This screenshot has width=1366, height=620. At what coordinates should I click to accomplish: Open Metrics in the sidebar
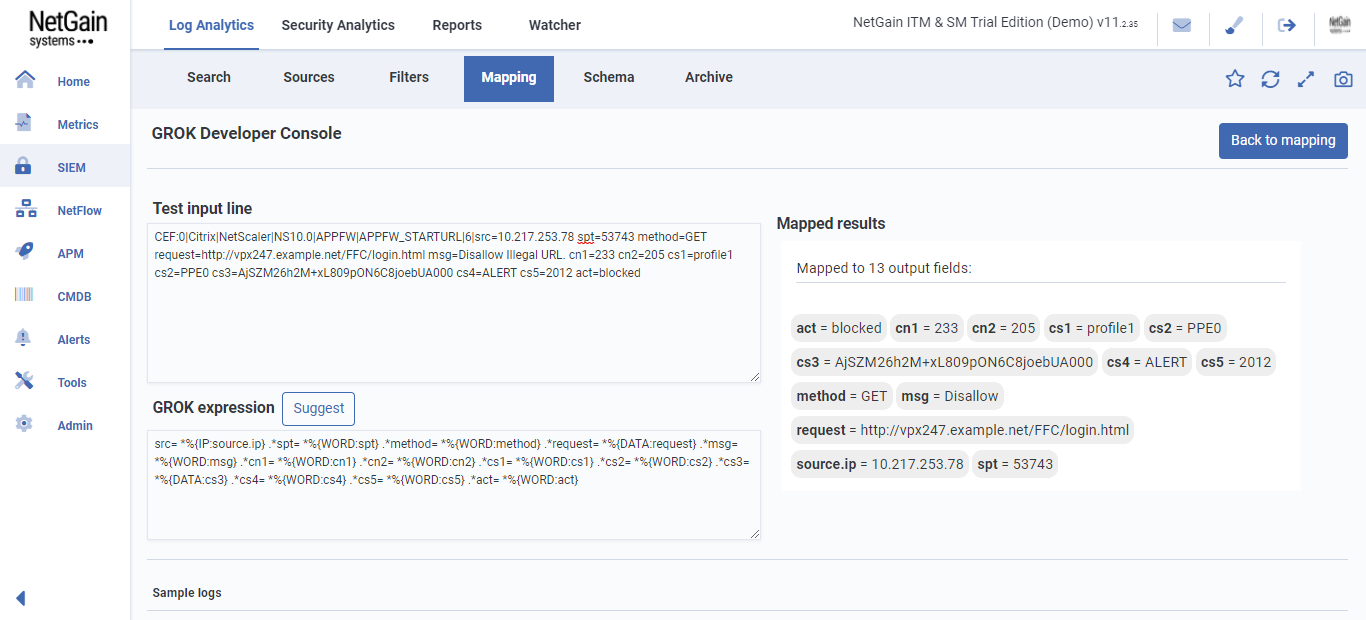[78, 125]
